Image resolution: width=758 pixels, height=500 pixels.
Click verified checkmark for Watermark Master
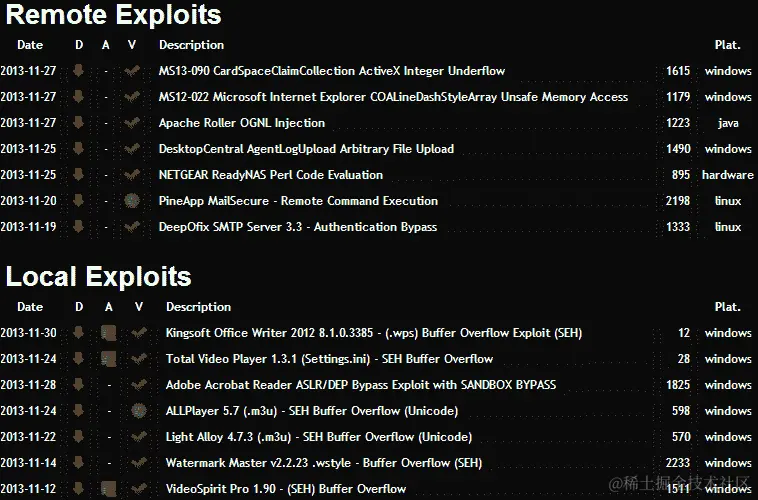[139, 463]
